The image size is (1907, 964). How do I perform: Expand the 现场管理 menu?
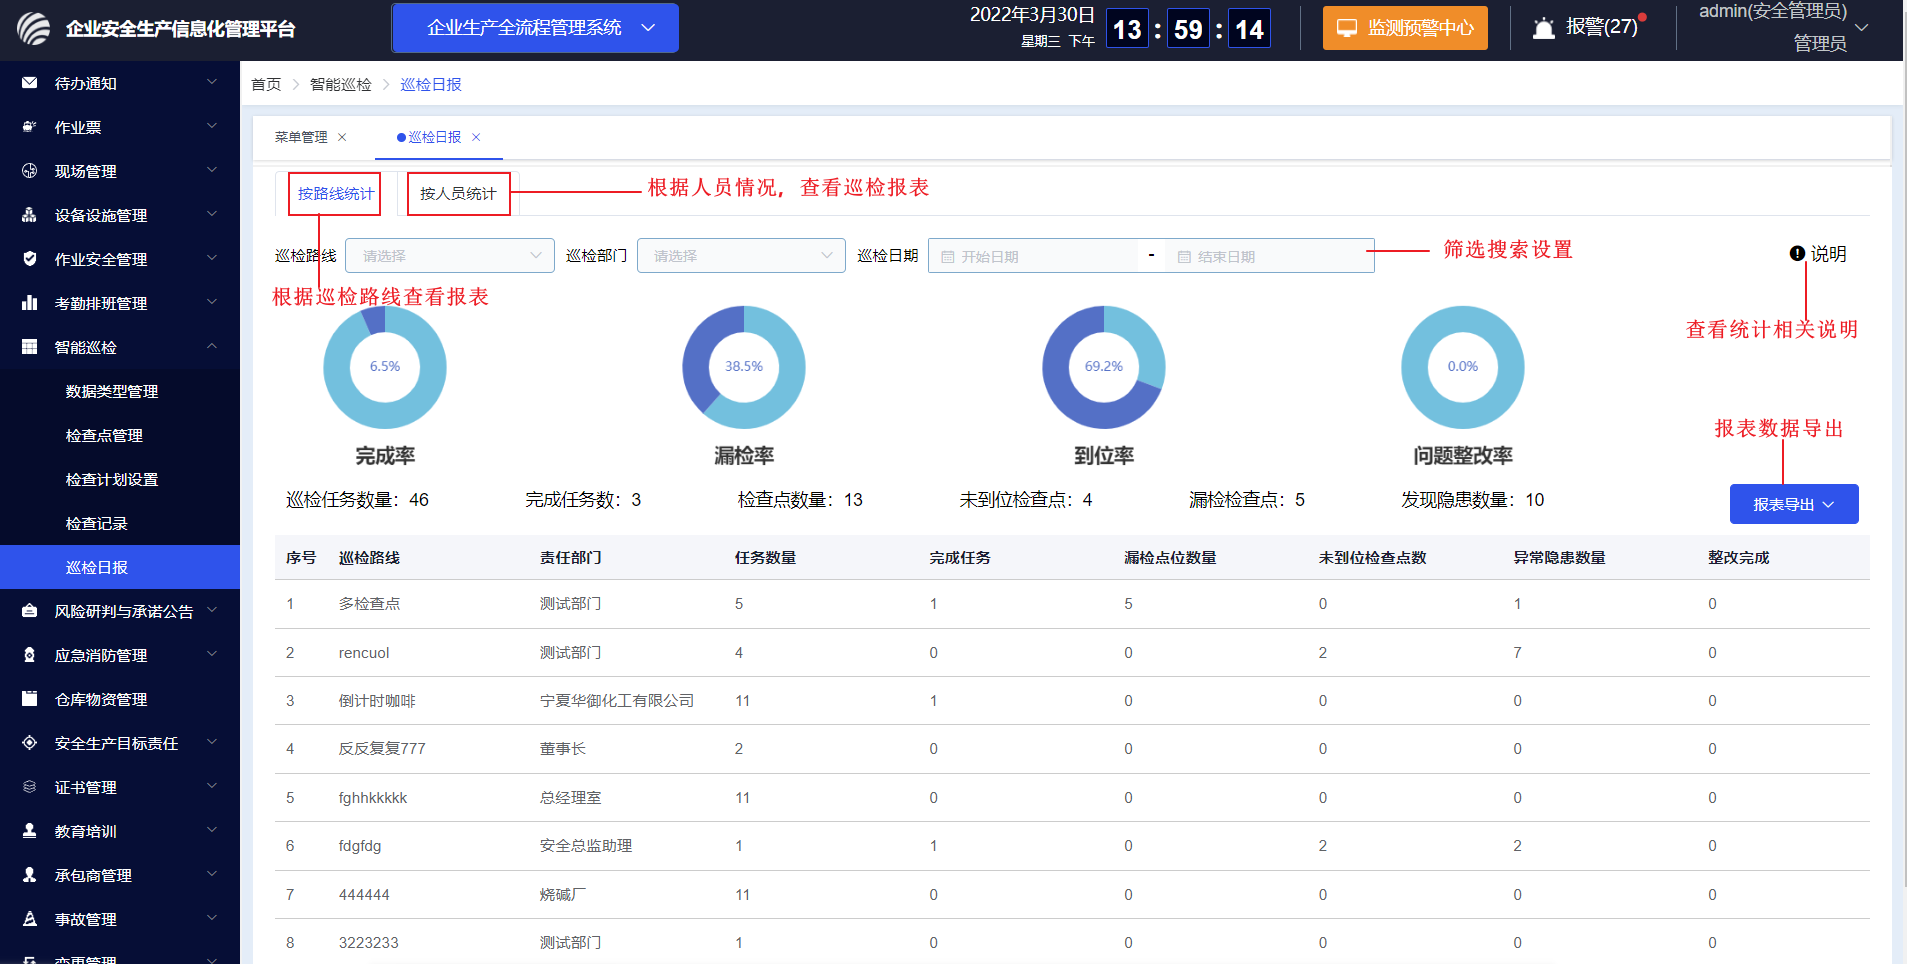(212, 170)
